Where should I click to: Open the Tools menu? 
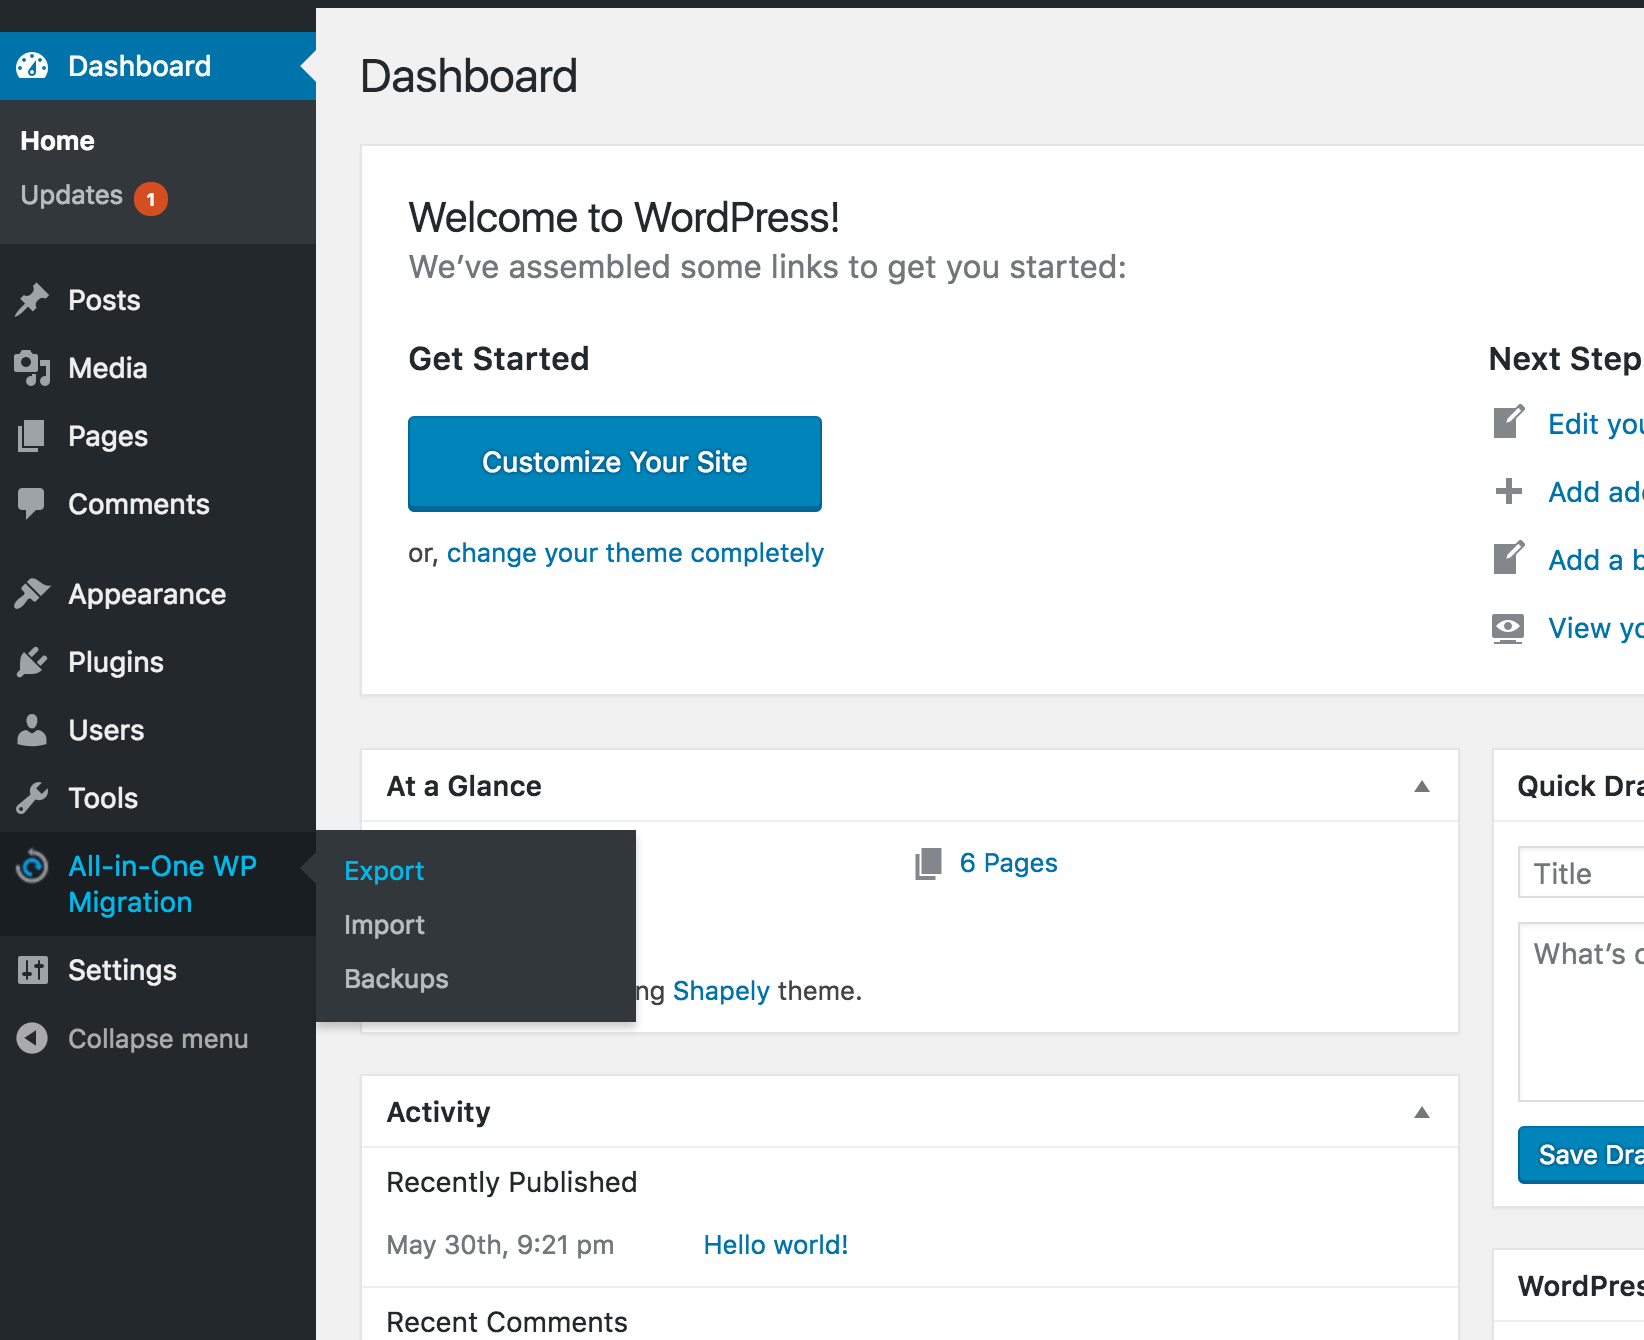click(158, 798)
